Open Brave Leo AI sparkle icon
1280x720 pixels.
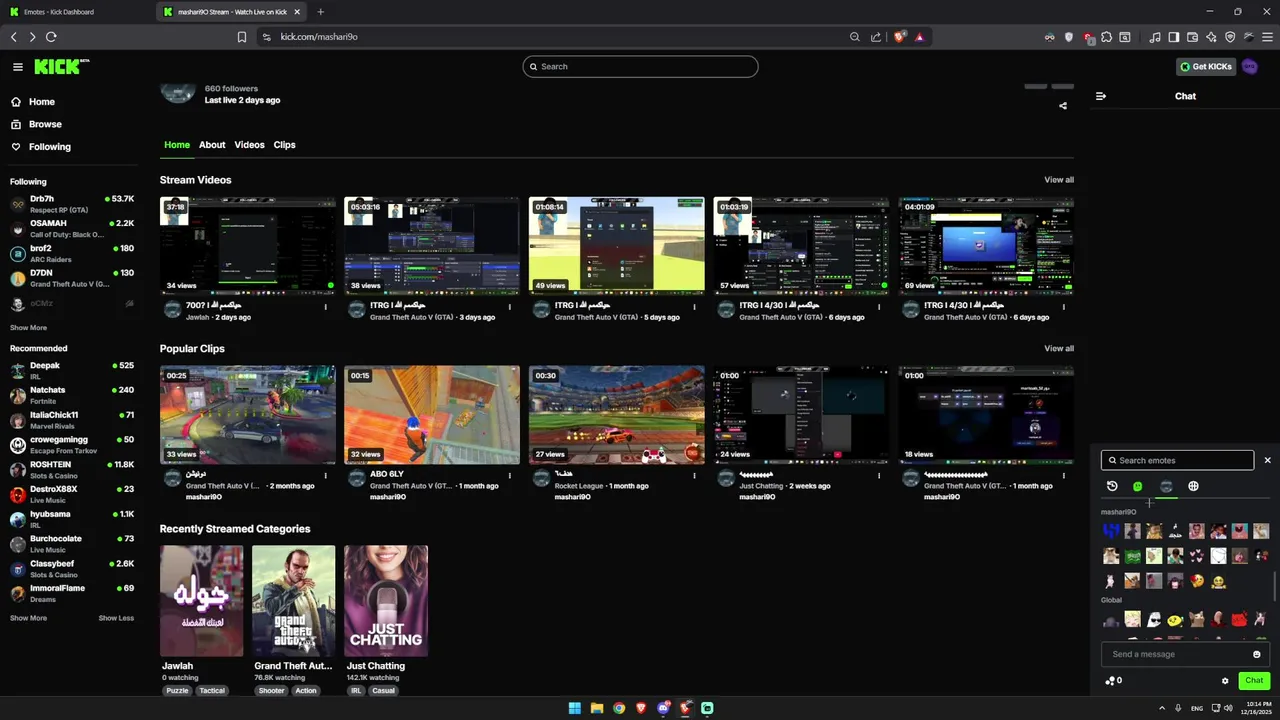[x=1211, y=37]
